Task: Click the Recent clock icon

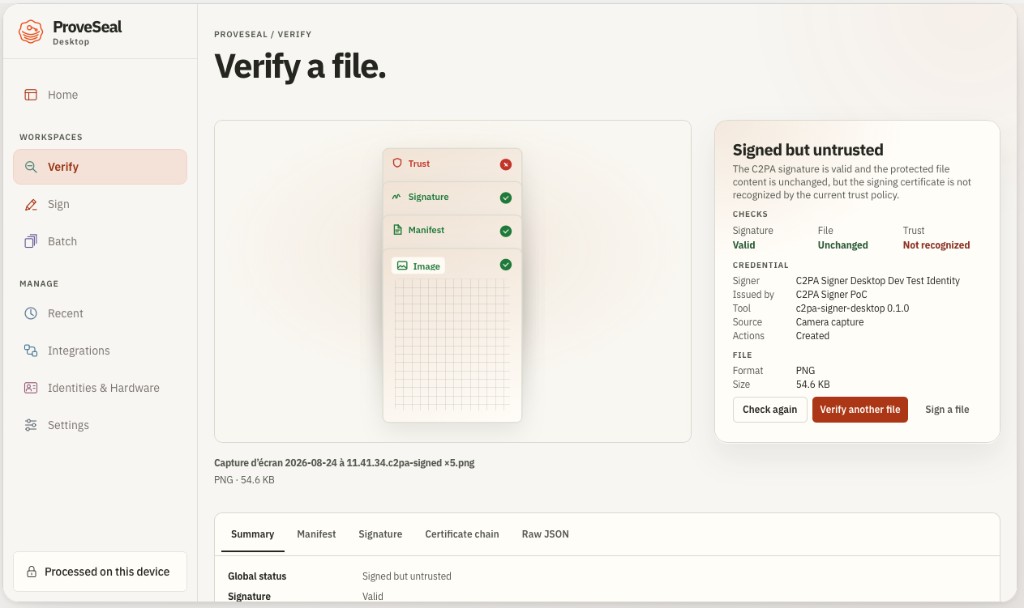Action: click(x=31, y=313)
